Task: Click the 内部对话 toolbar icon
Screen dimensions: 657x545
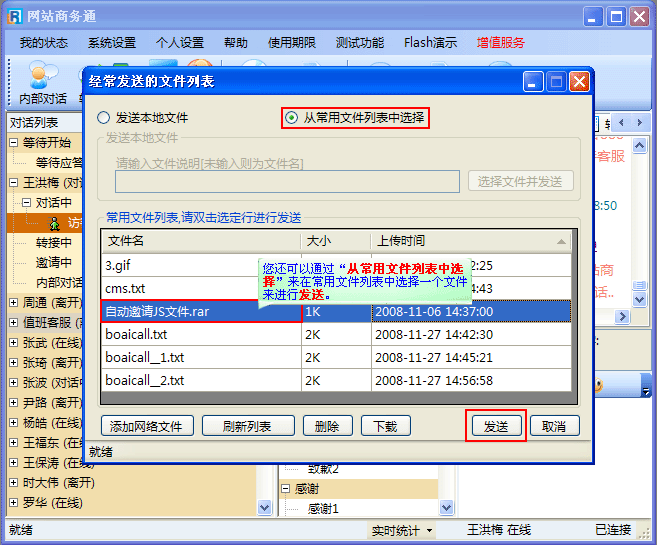Action: pyautogui.click(x=42, y=81)
